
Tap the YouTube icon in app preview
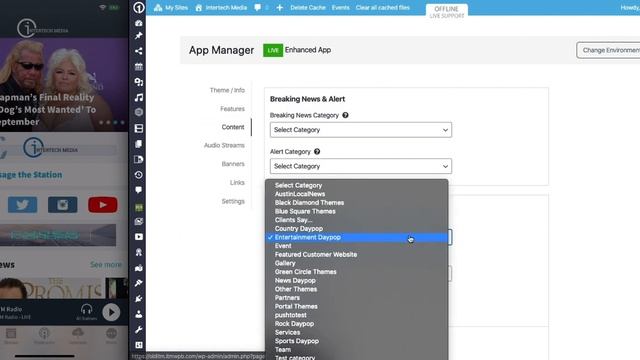(102, 204)
